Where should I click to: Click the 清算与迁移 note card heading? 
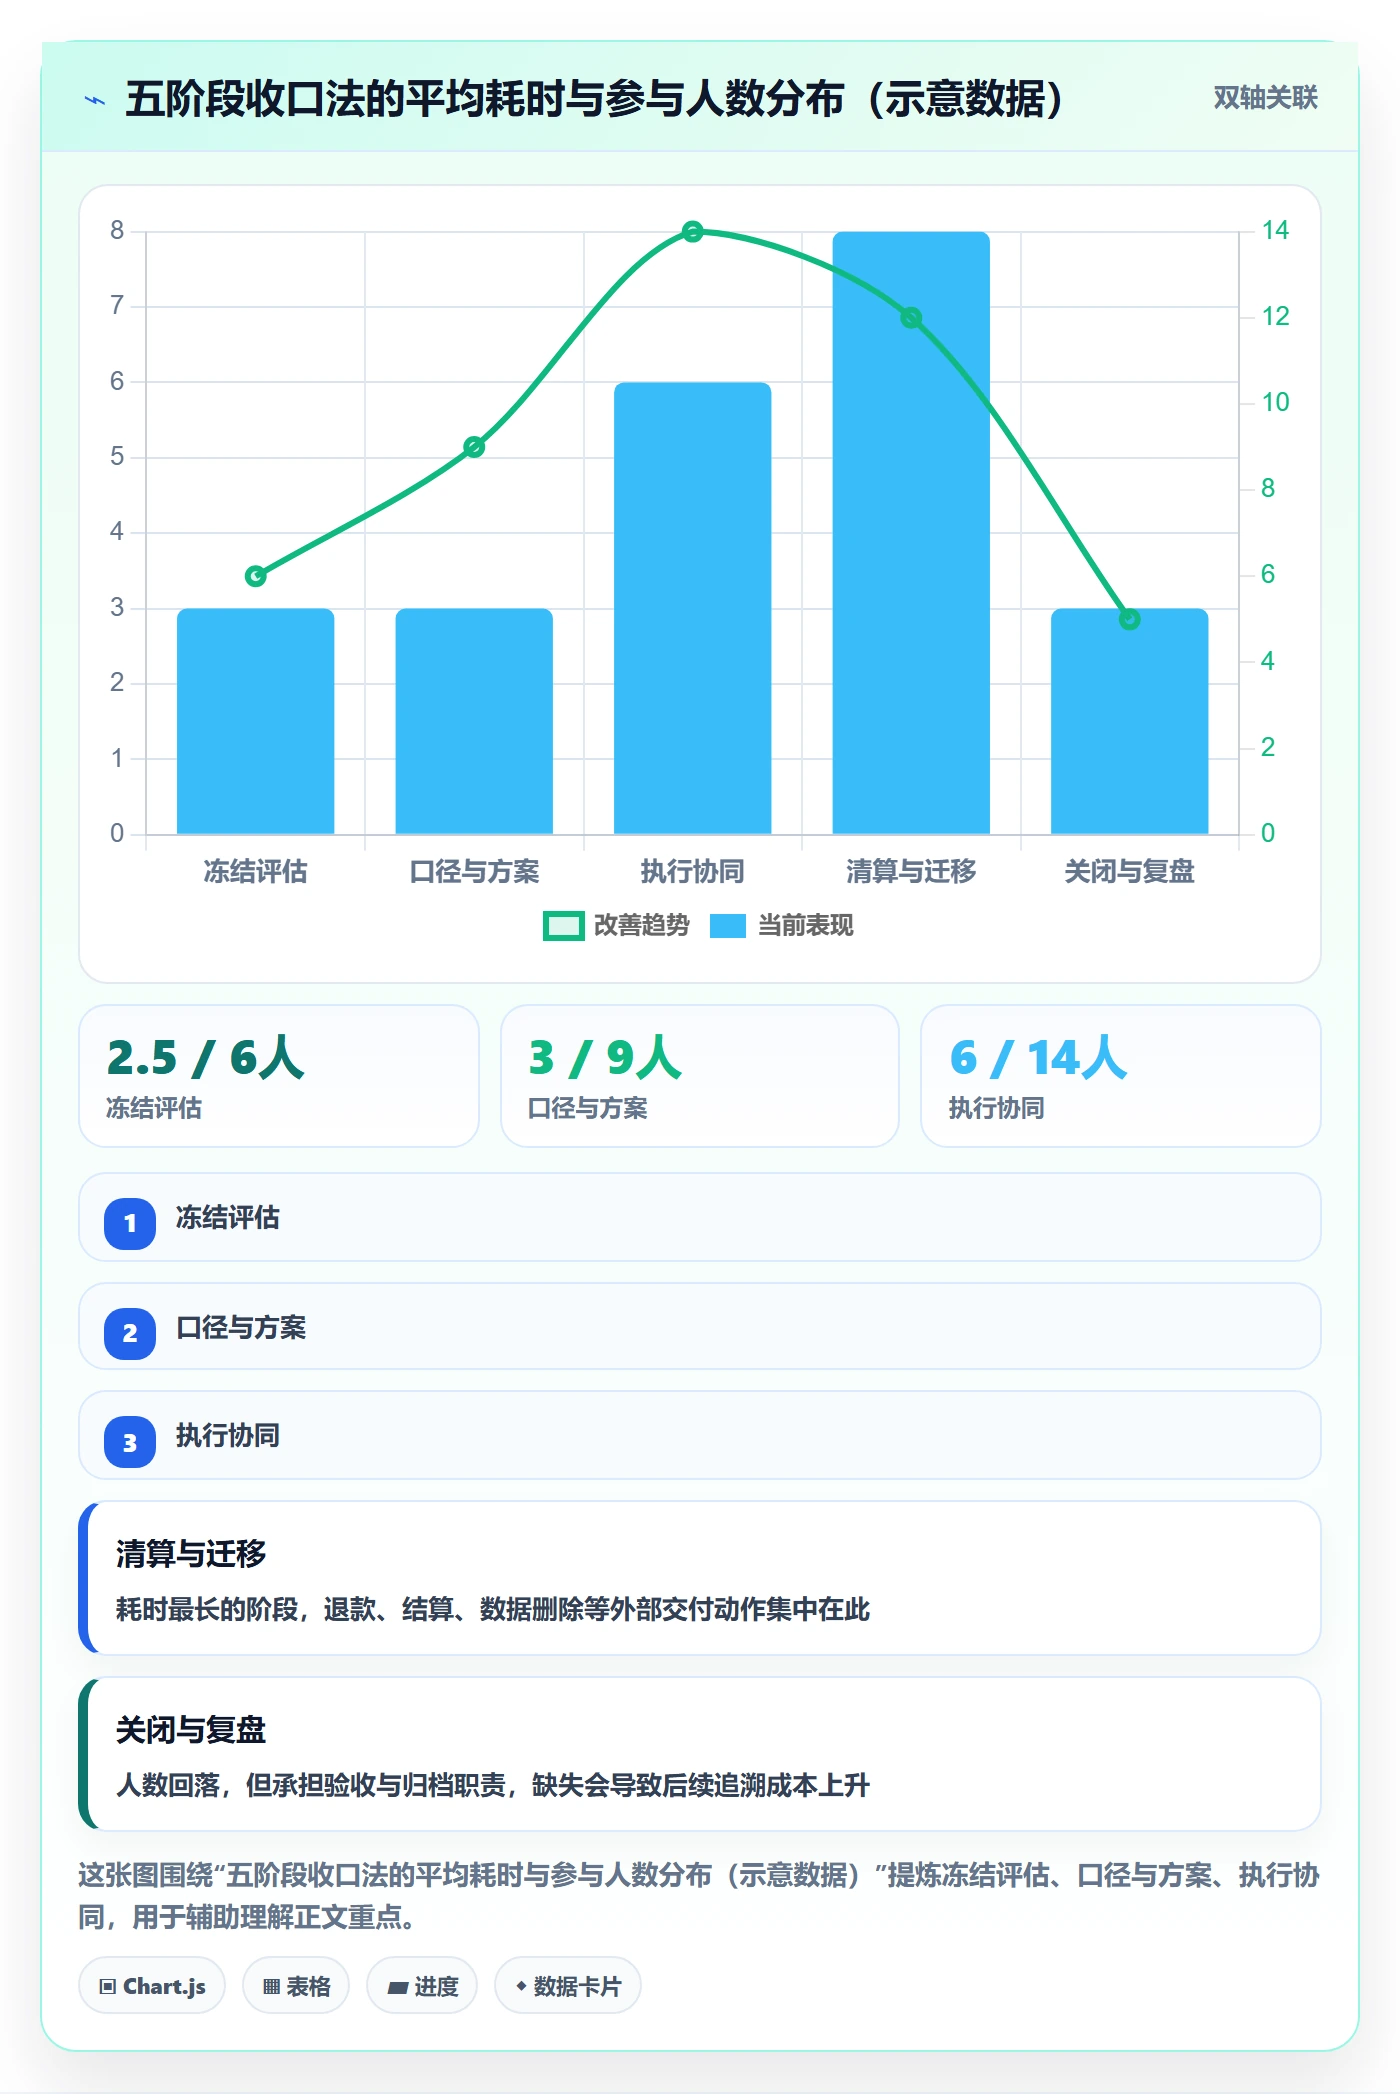(191, 1554)
